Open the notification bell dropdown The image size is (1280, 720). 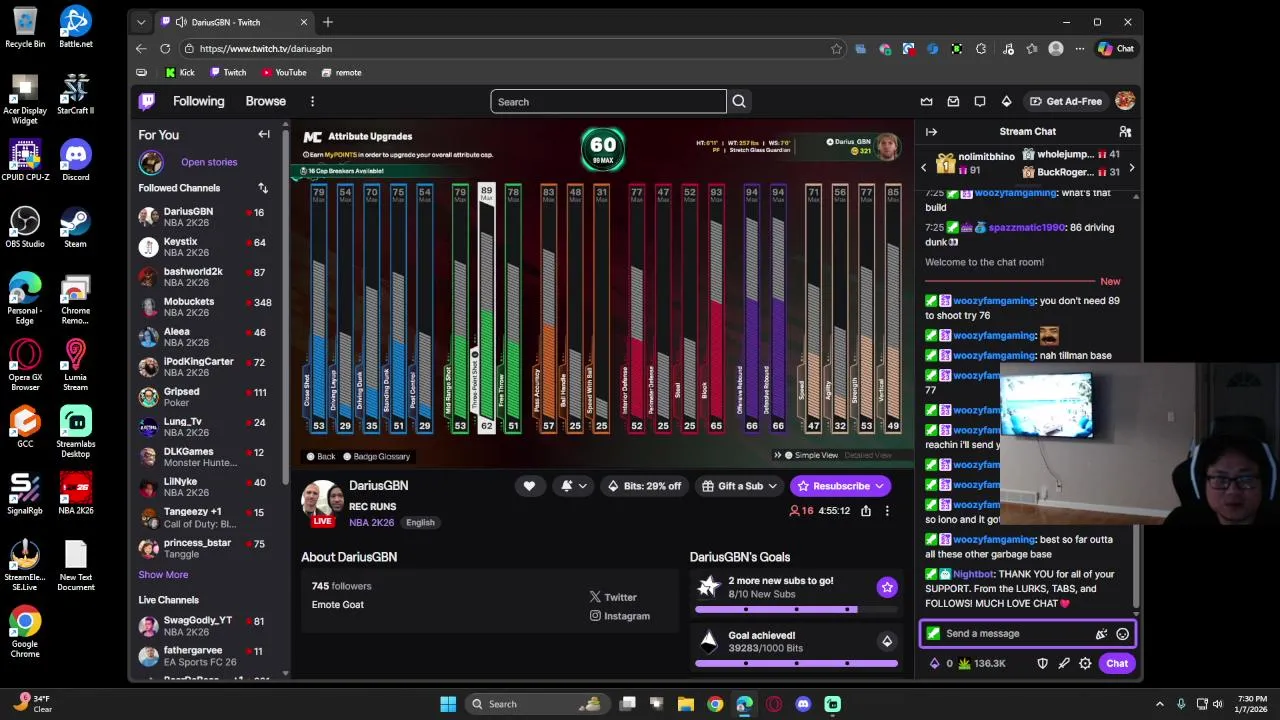(x=574, y=486)
